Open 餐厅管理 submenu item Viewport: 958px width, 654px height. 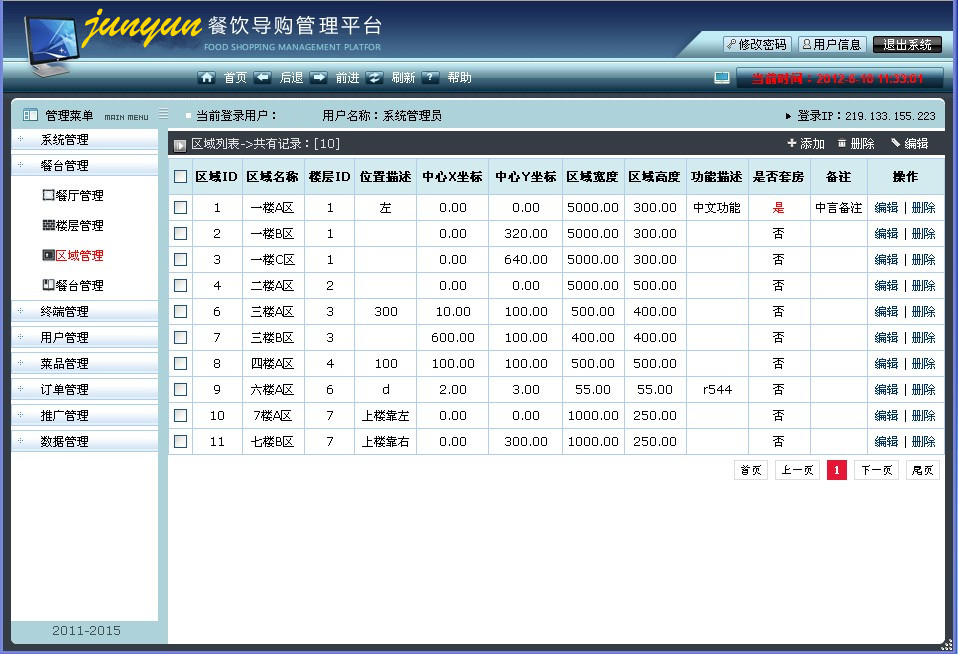79,196
